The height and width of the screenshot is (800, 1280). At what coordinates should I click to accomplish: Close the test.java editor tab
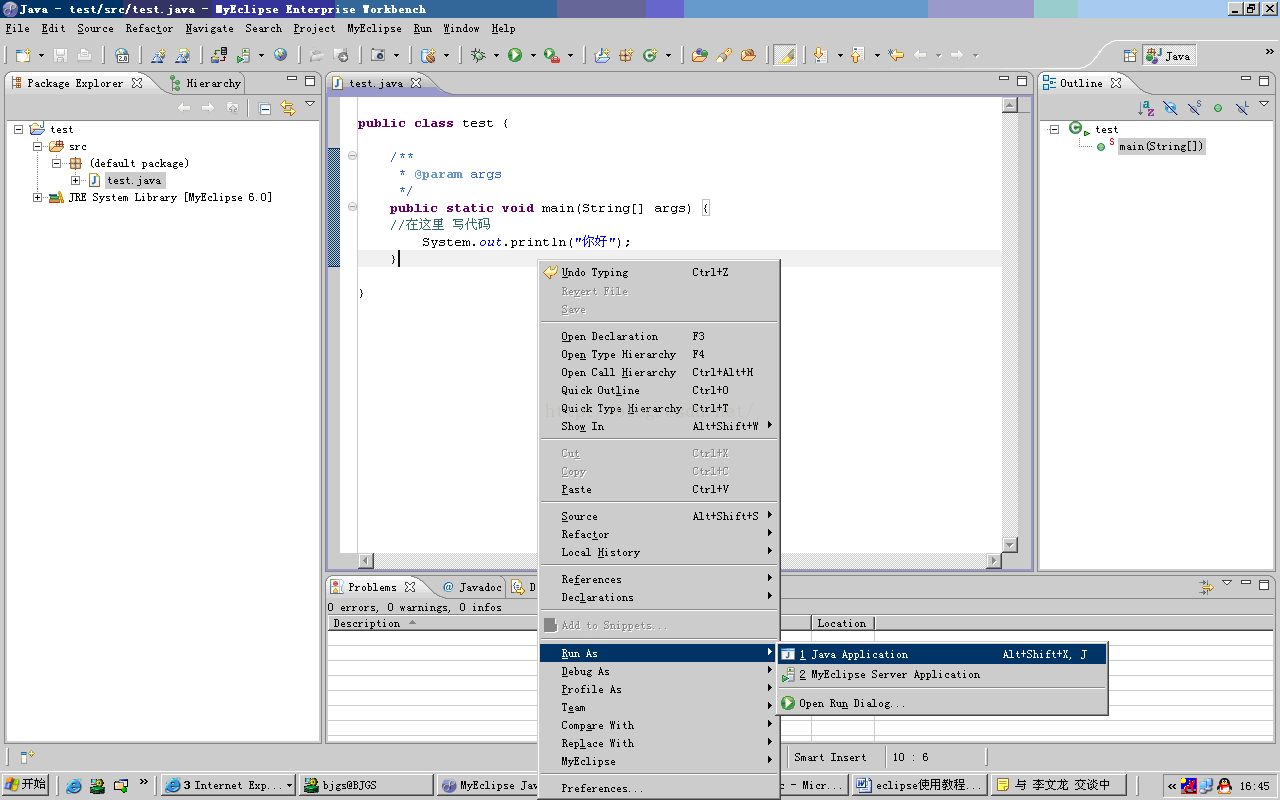[x=416, y=83]
